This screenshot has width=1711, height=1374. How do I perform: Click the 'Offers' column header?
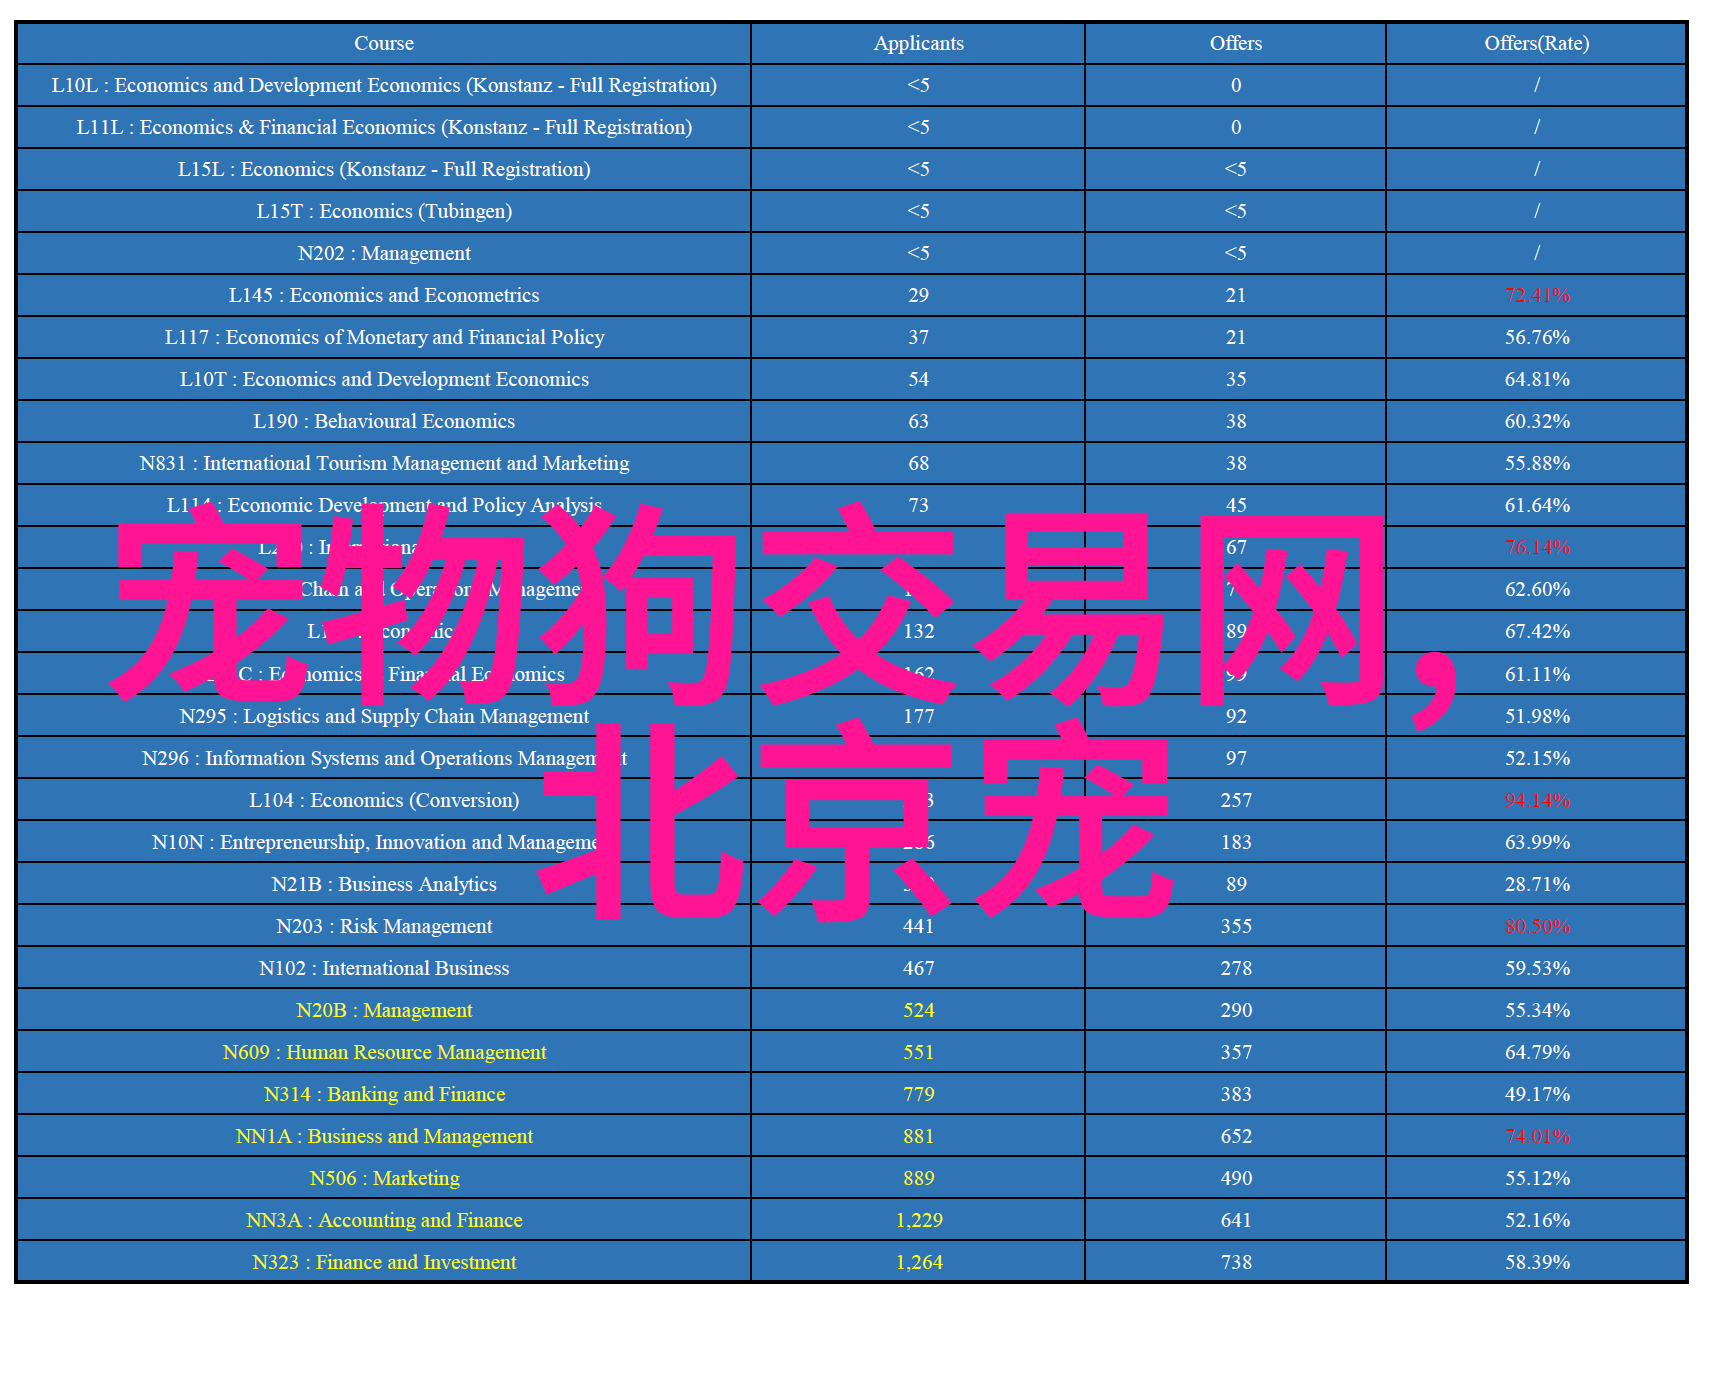[1236, 43]
